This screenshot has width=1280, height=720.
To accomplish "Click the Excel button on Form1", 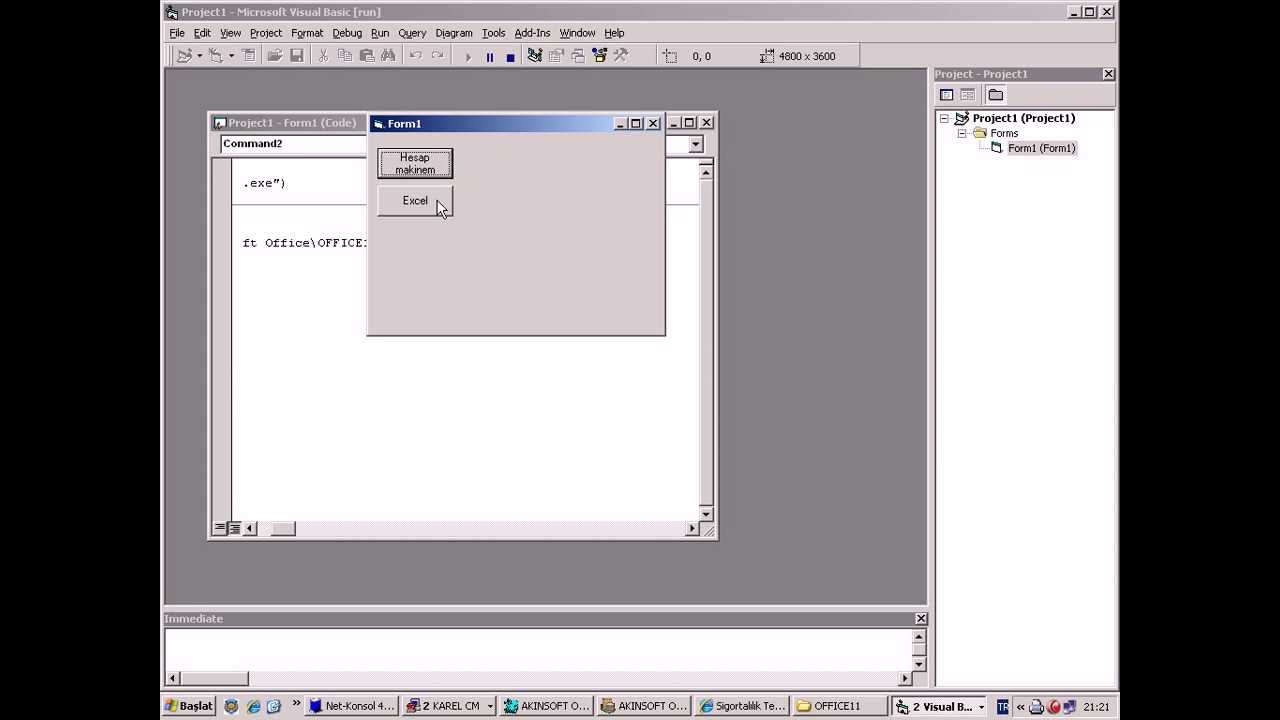I will (x=415, y=201).
